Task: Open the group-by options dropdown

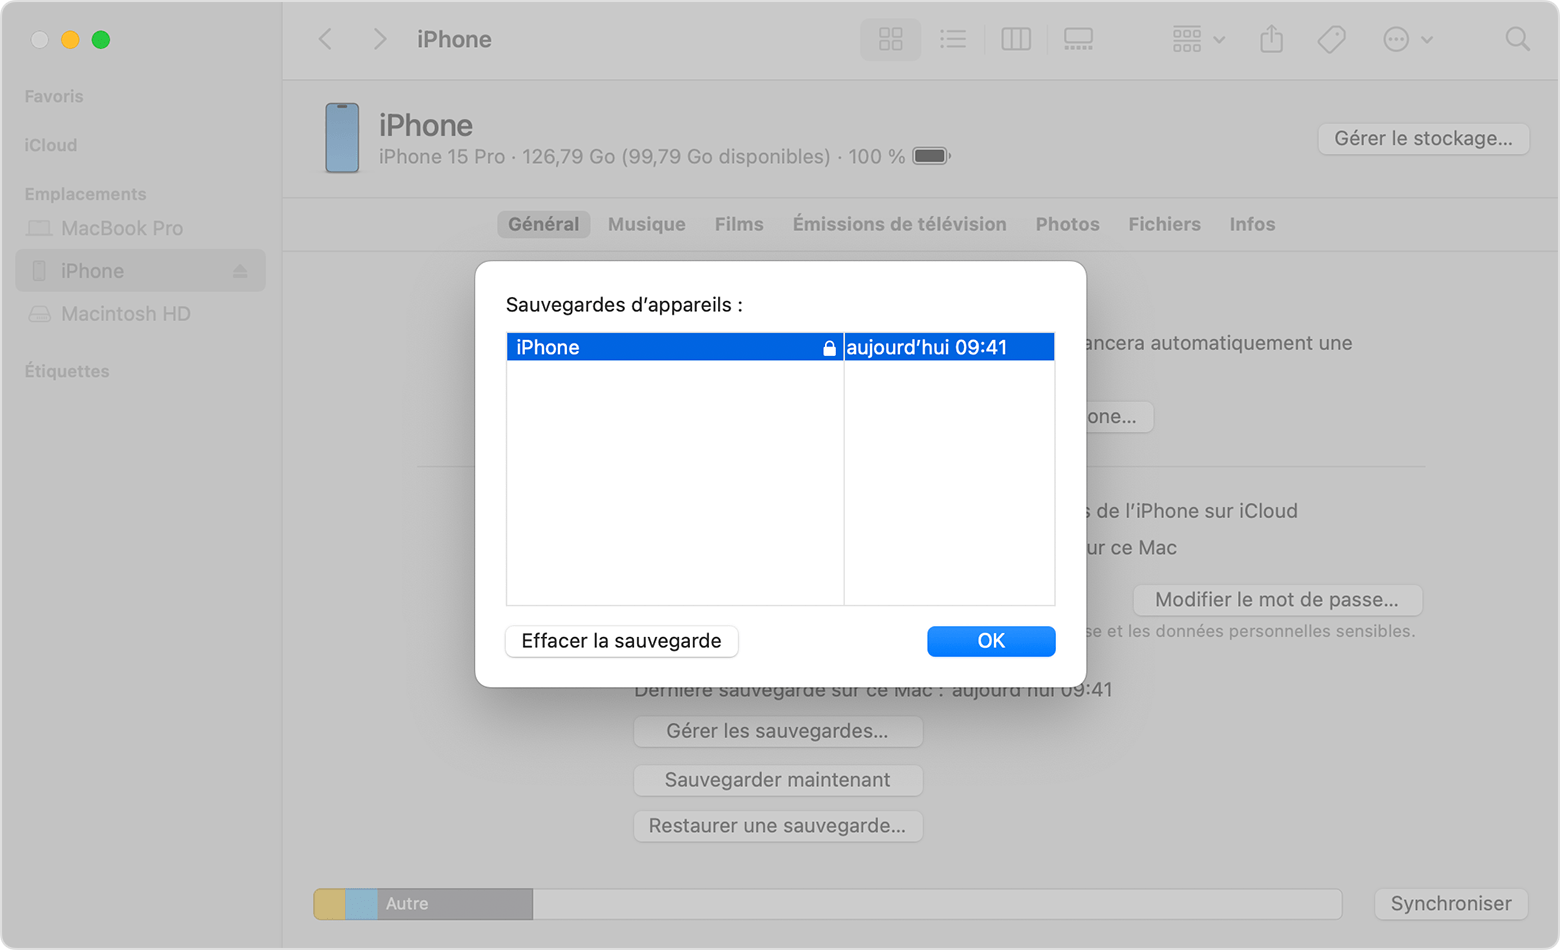Action: 1198,39
